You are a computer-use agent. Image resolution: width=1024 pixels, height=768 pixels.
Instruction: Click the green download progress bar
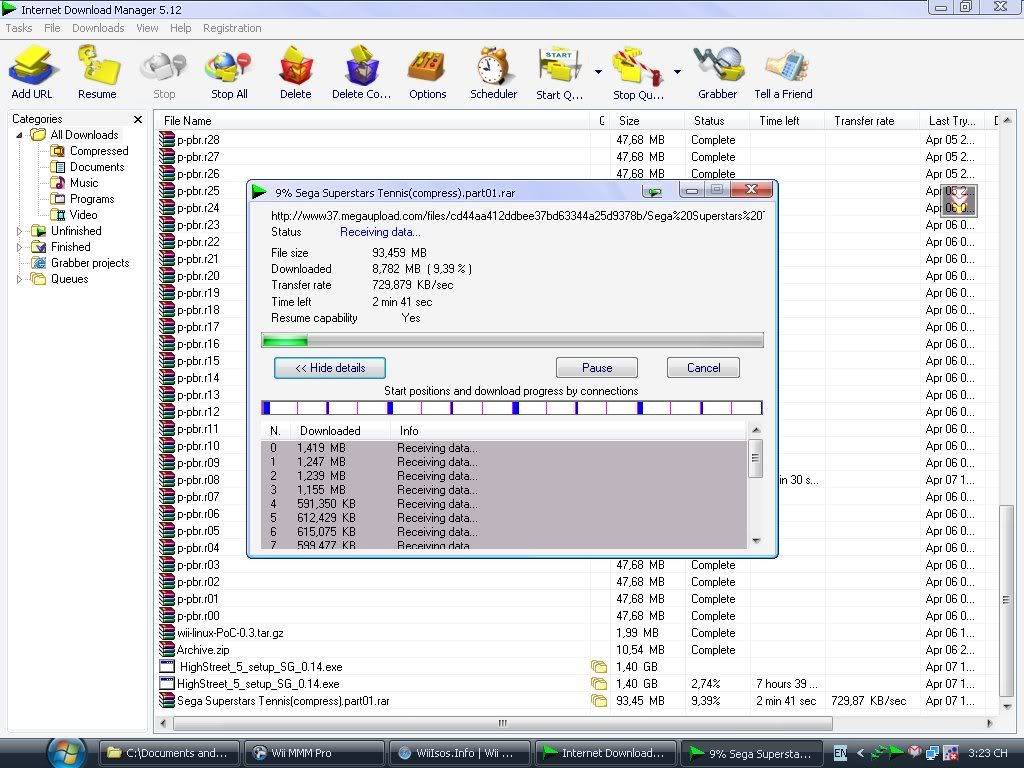(x=512, y=340)
